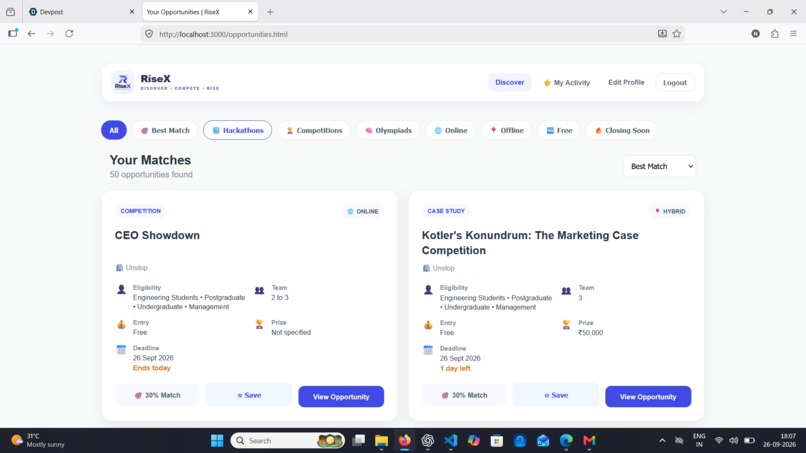Click the CASE STUDY tag

tap(446, 211)
